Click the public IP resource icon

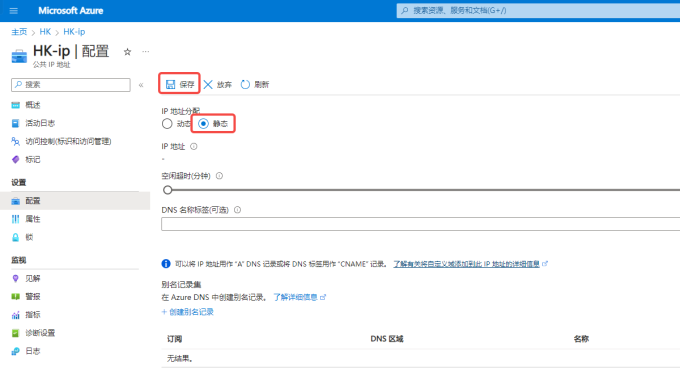tap(19, 56)
